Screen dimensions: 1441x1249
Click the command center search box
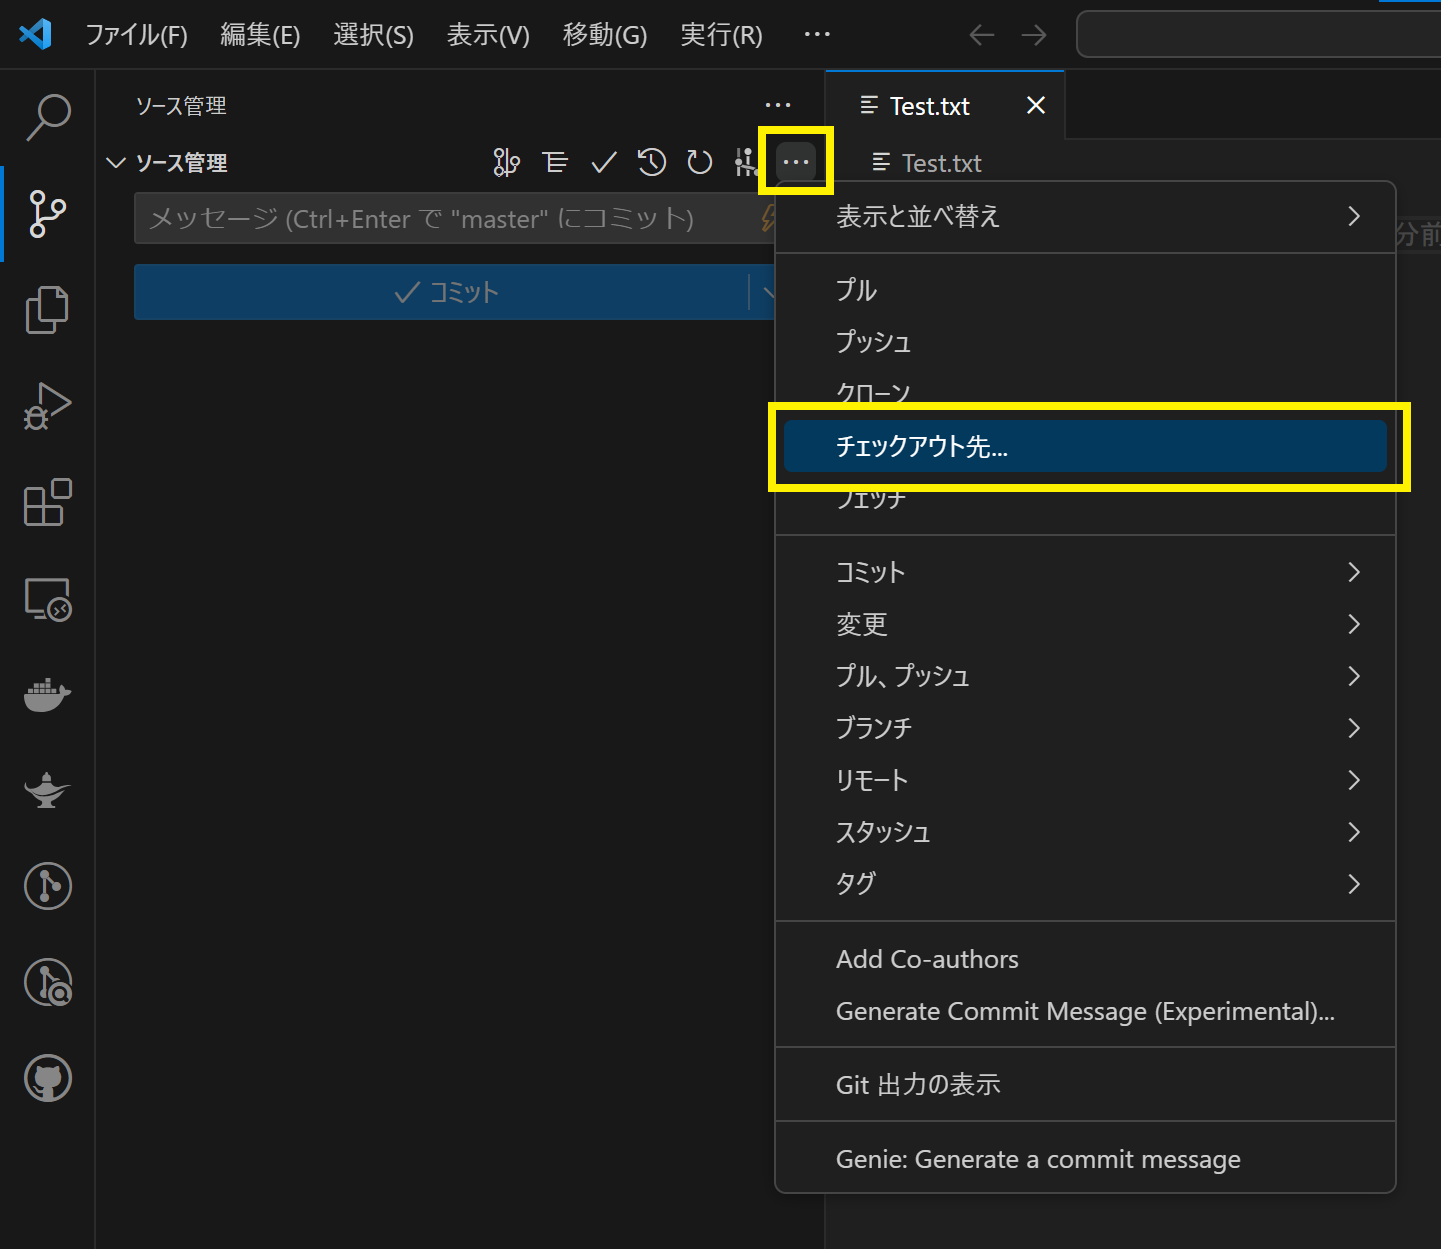pos(1258,35)
